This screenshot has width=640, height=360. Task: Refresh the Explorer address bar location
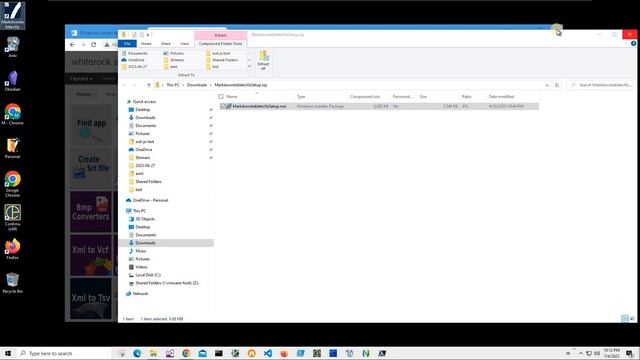pyautogui.click(x=557, y=85)
